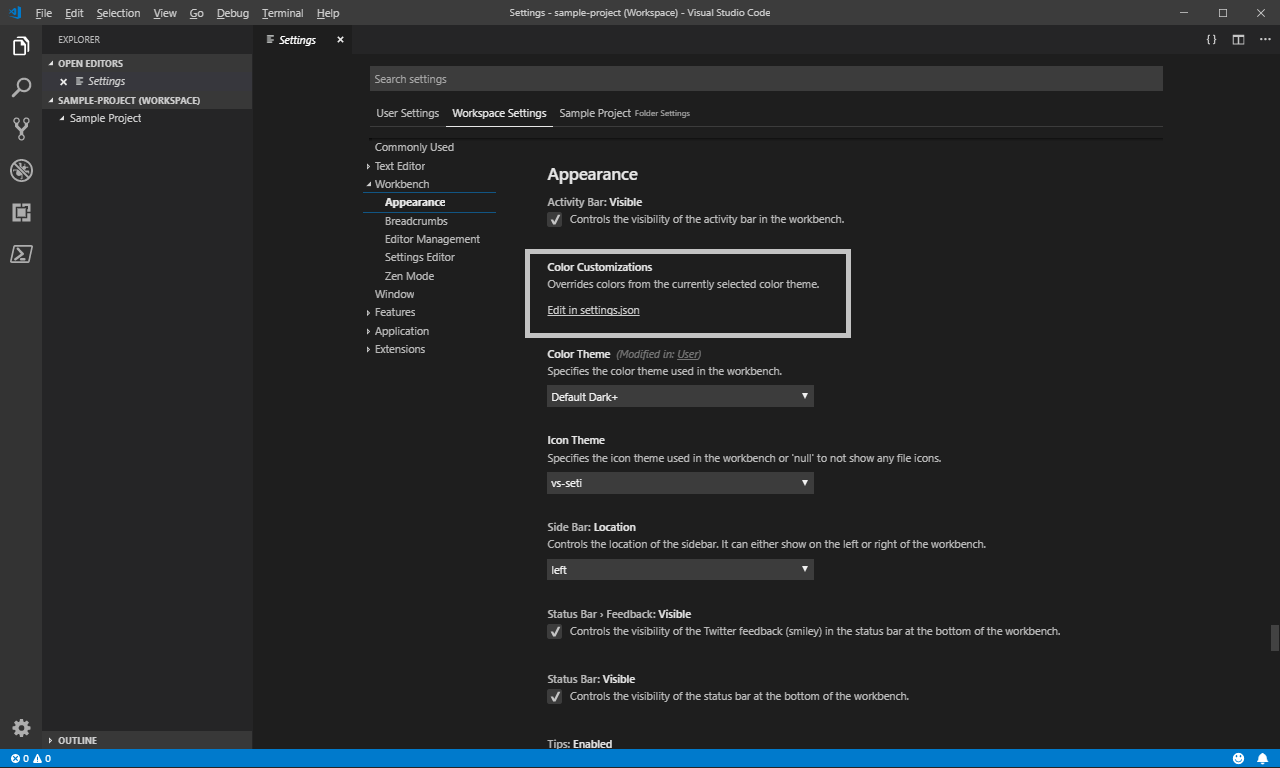Screen dimensions: 1280x768
Task: Open the View menu
Action: pyautogui.click(x=165, y=13)
